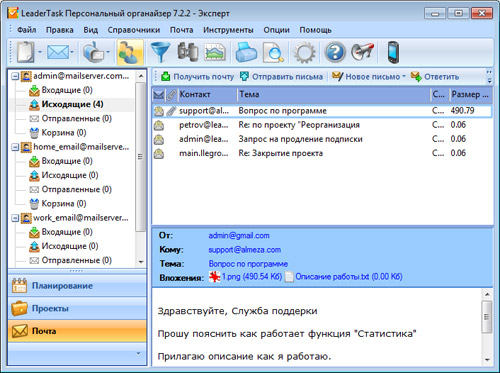
Task: Open Описание работы.txt attachment link
Action: [349, 277]
